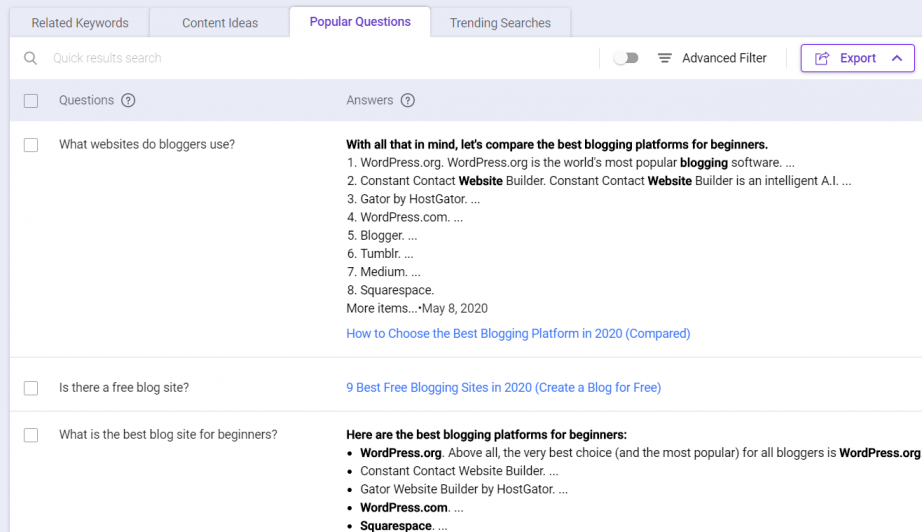Tick checkbox for 'best blog site for beginners'
Viewport: 922px width, 532px height.
click(31, 435)
